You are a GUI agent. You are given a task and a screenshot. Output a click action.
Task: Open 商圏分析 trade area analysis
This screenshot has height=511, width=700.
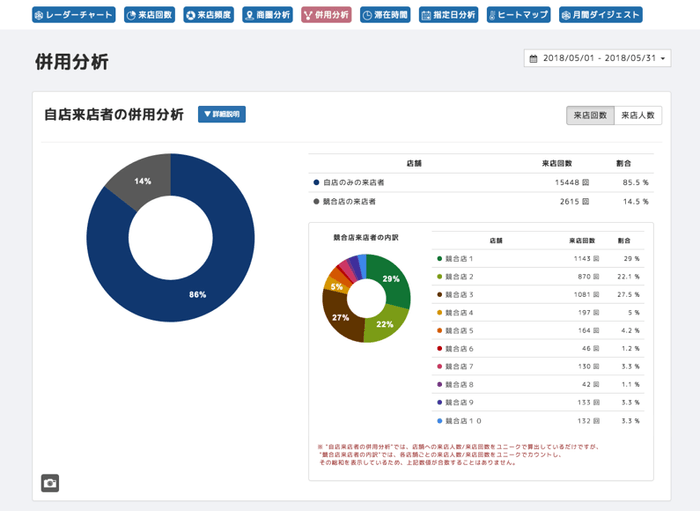click(268, 15)
